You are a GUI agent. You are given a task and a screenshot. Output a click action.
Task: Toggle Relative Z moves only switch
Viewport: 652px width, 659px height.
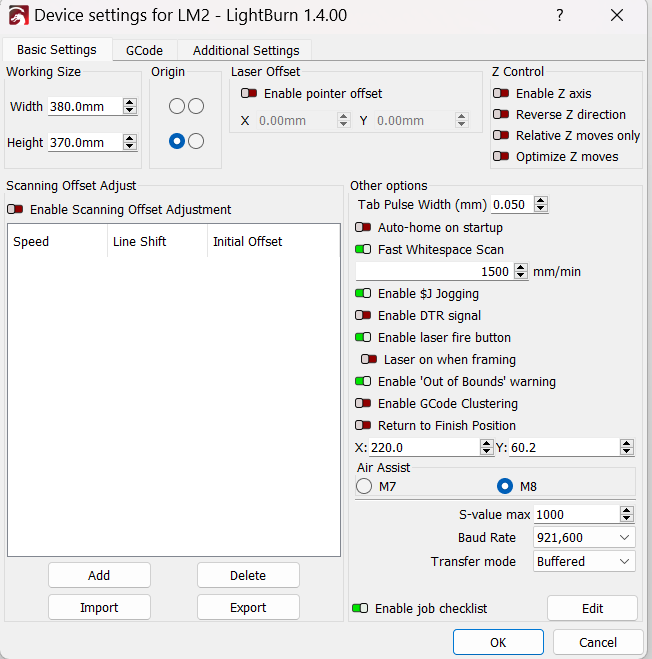point(501,135)
